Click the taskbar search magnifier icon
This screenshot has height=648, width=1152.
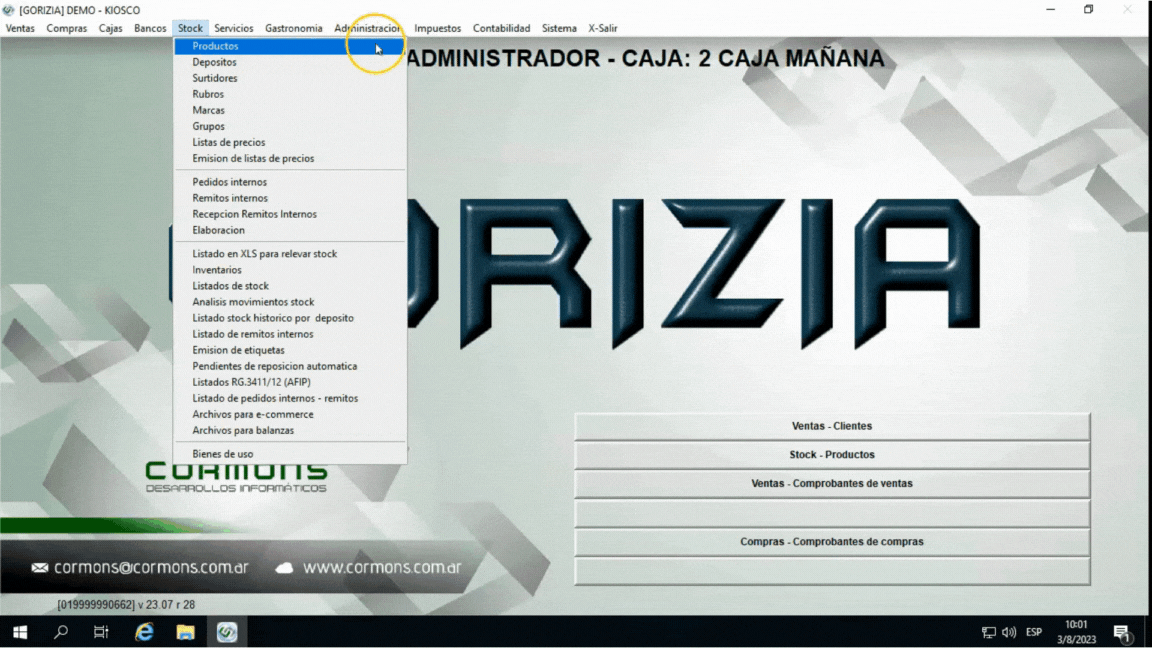pos(61,632)
